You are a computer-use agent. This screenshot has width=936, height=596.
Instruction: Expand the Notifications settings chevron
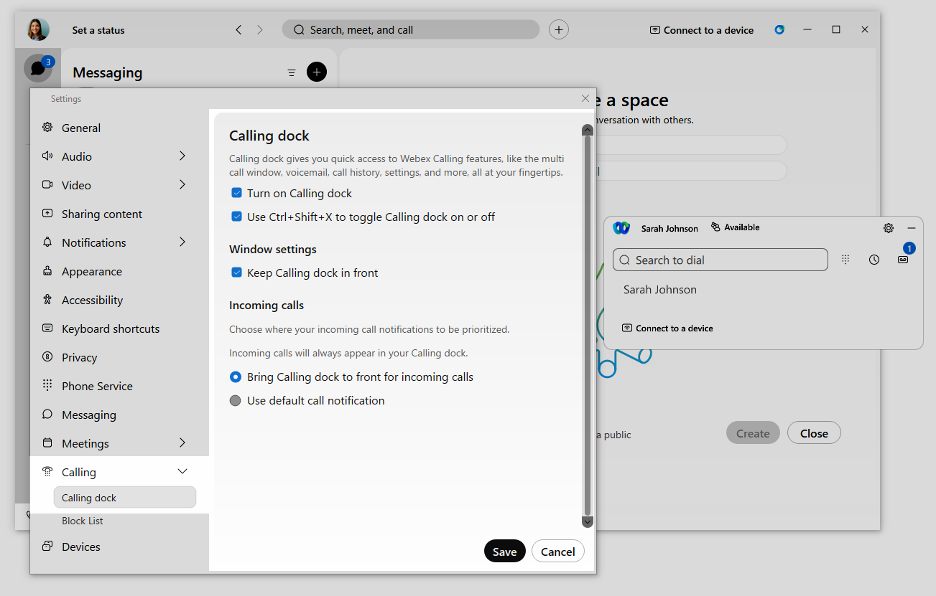[x=182, y=242]
